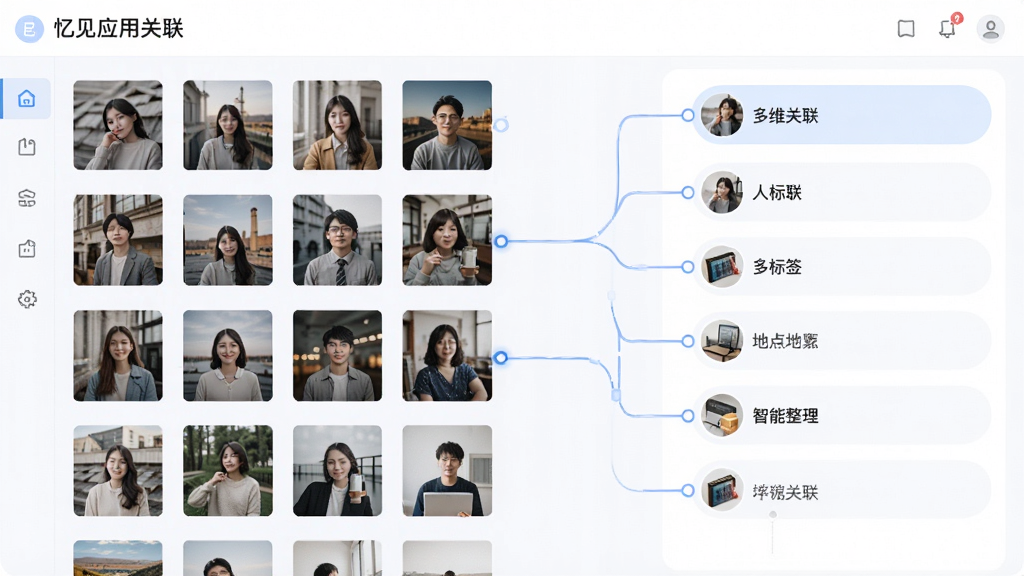This screenshot has height=576, width=1024.
Task: Open notifications via the bell icon
Action: point(948,29)
